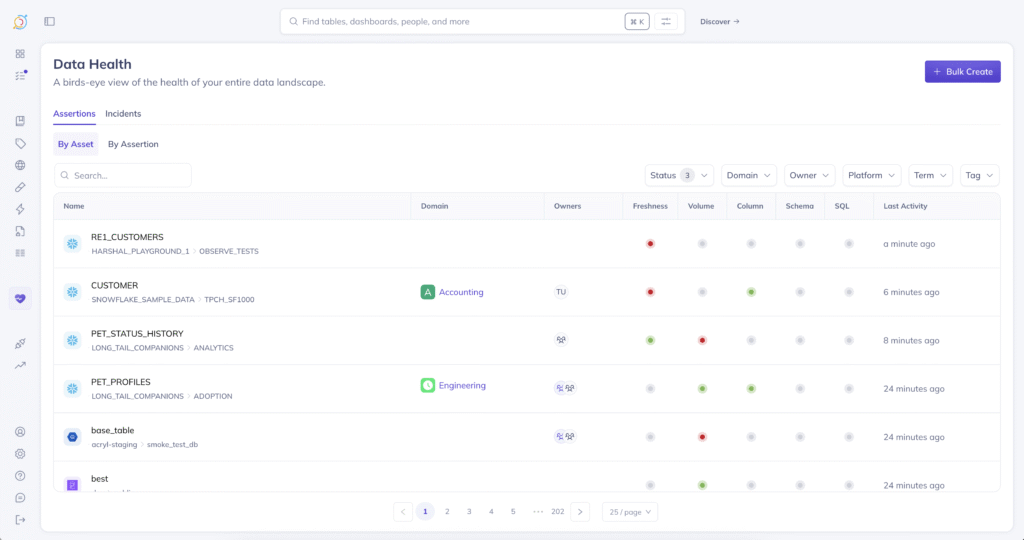
Task: Click the red Freshness status dot for RE1_CUSTOMERS
Action: click(650, 243)
